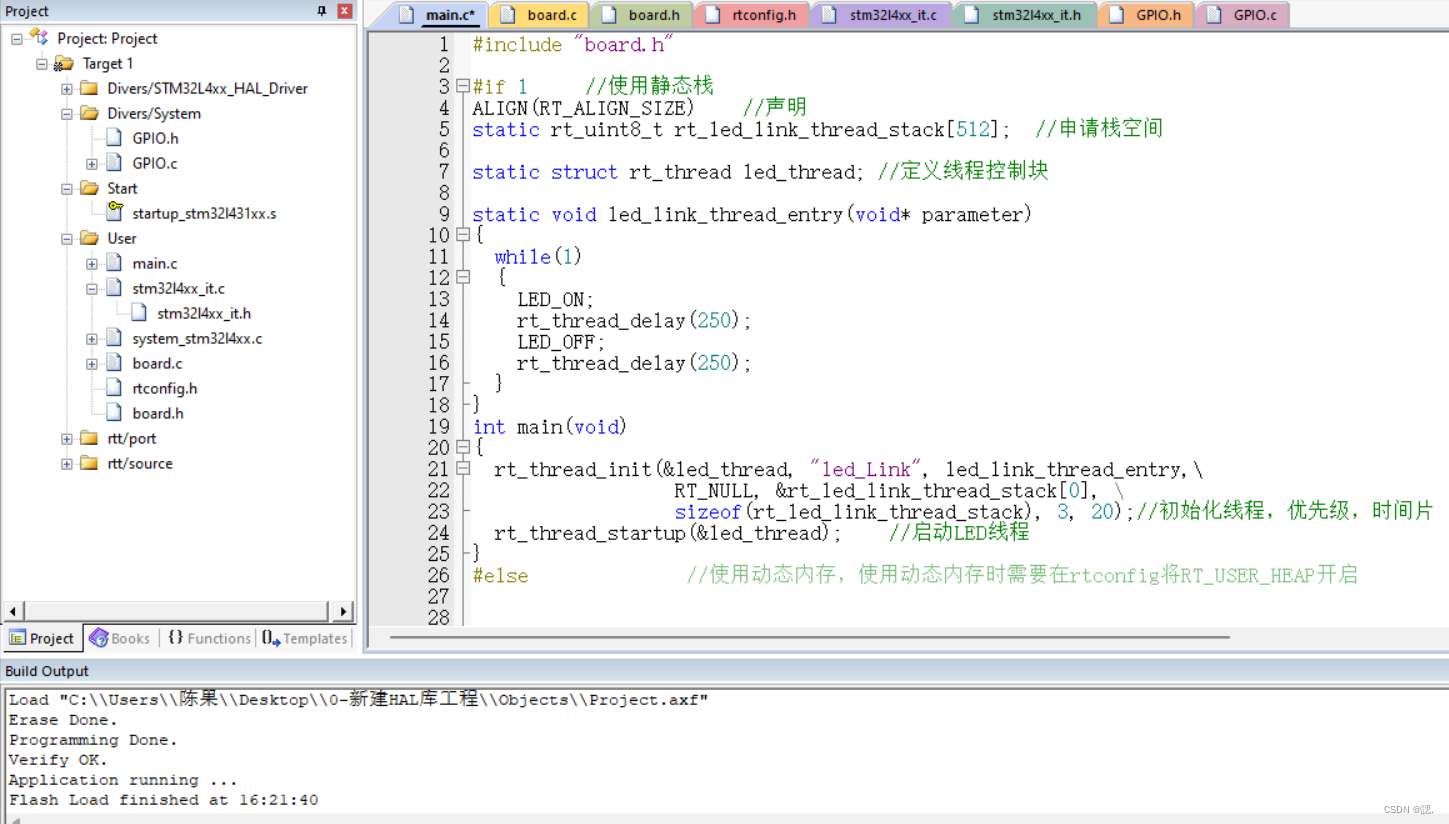Viewport: 1449px width, 824px height.
Task: Expand the rtt/port folder
Action: pos(66,438)
